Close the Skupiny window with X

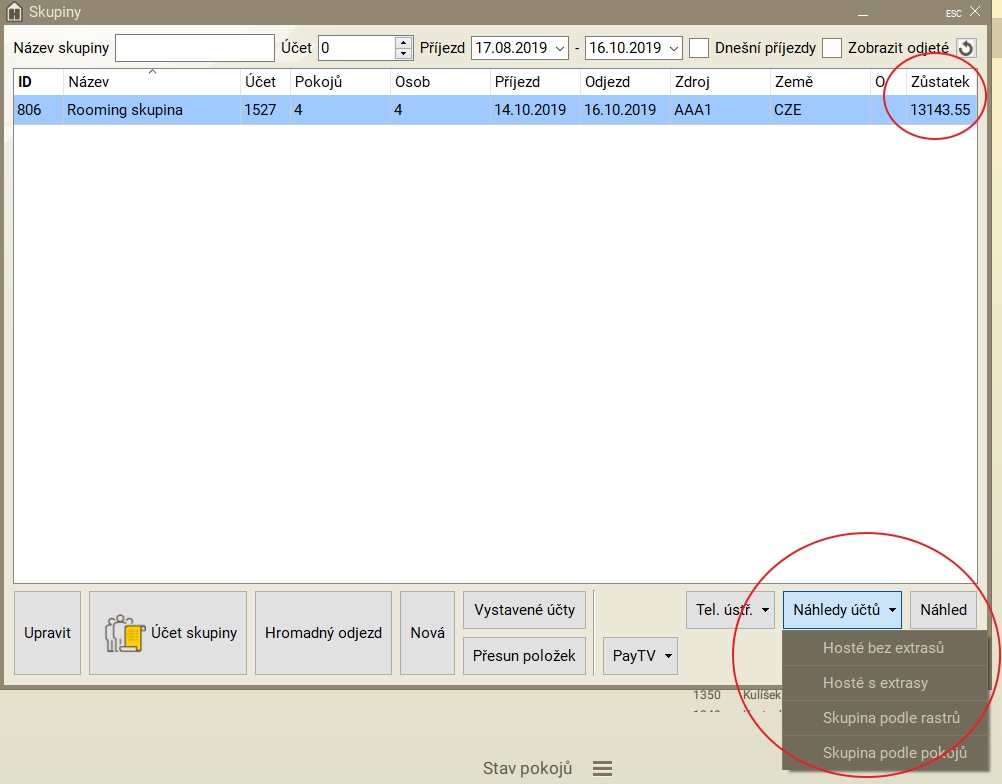tap(975, 12)
